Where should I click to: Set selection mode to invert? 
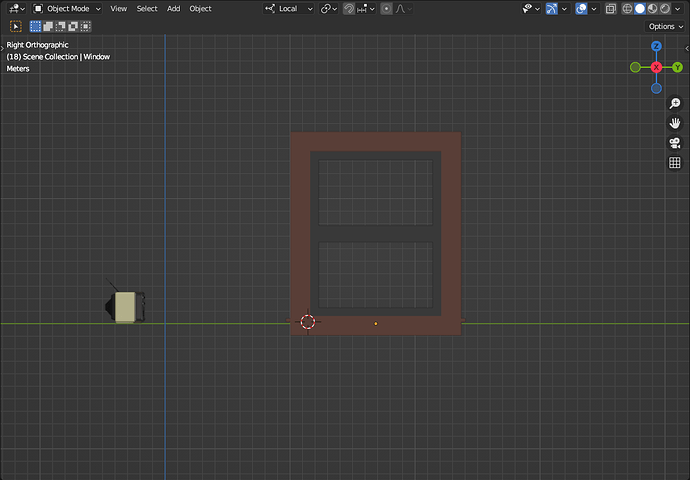click(73, 26)
